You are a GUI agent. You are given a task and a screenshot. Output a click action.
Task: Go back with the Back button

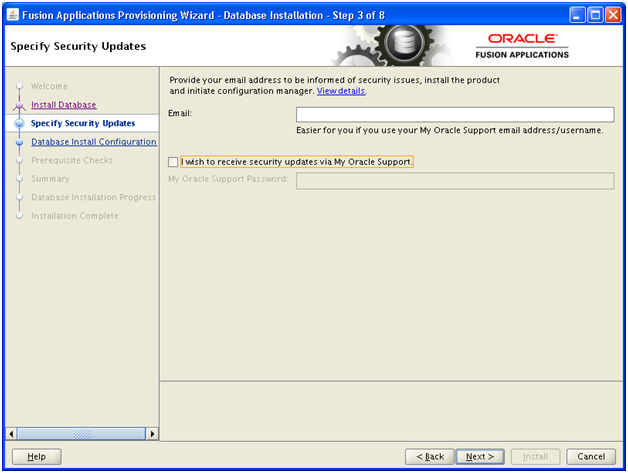pyautogui.click(x=430, y=457)
